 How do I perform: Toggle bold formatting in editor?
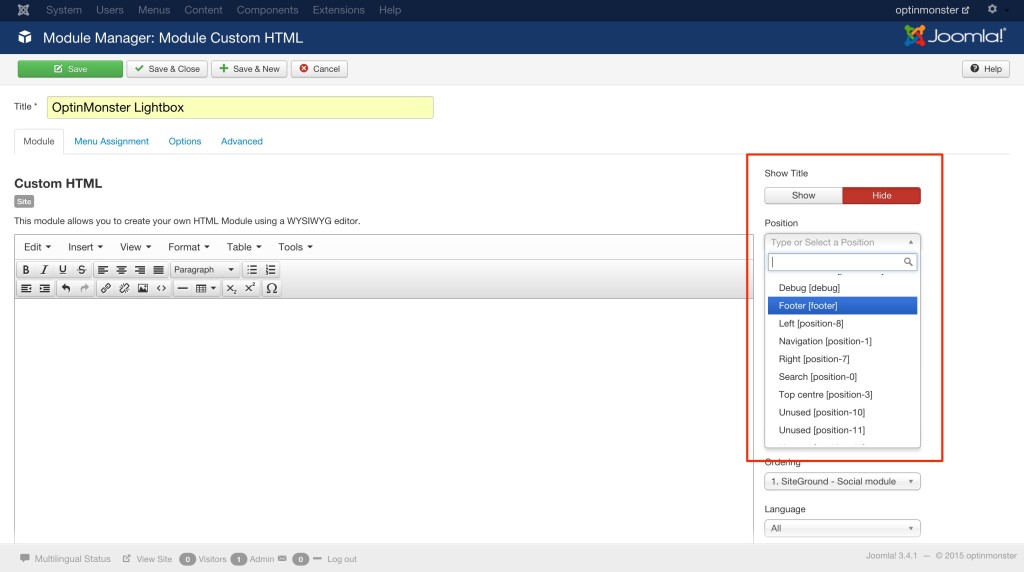pos(25,270)
